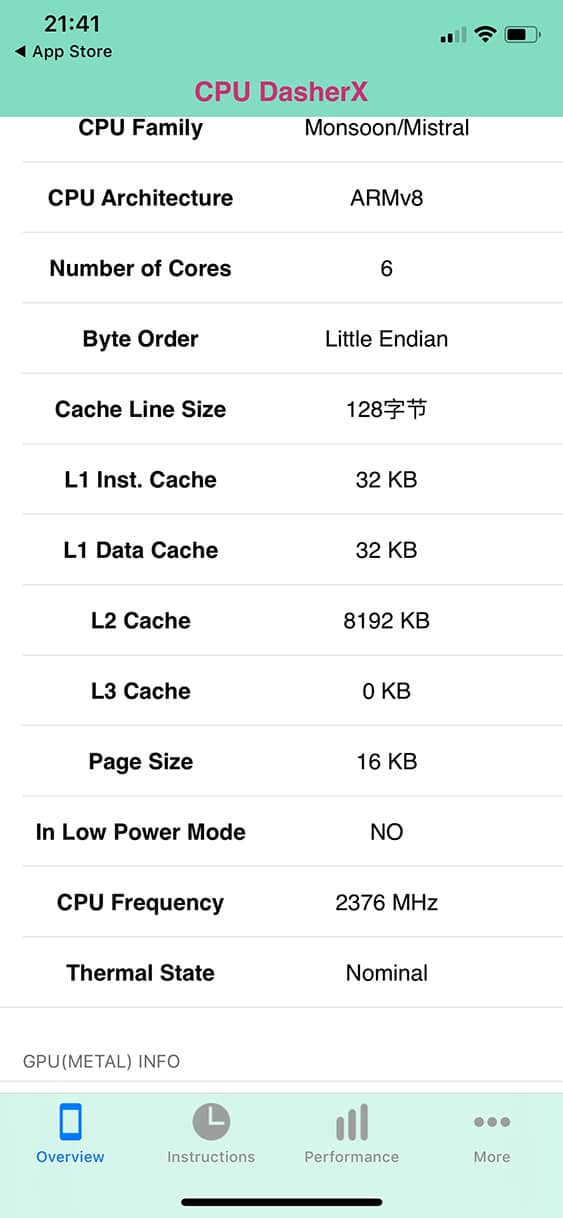The height and width of the screenshot is (1218, 563).
Task: Select the Thermal State Nominal row
Action: [x=281, y=972]
